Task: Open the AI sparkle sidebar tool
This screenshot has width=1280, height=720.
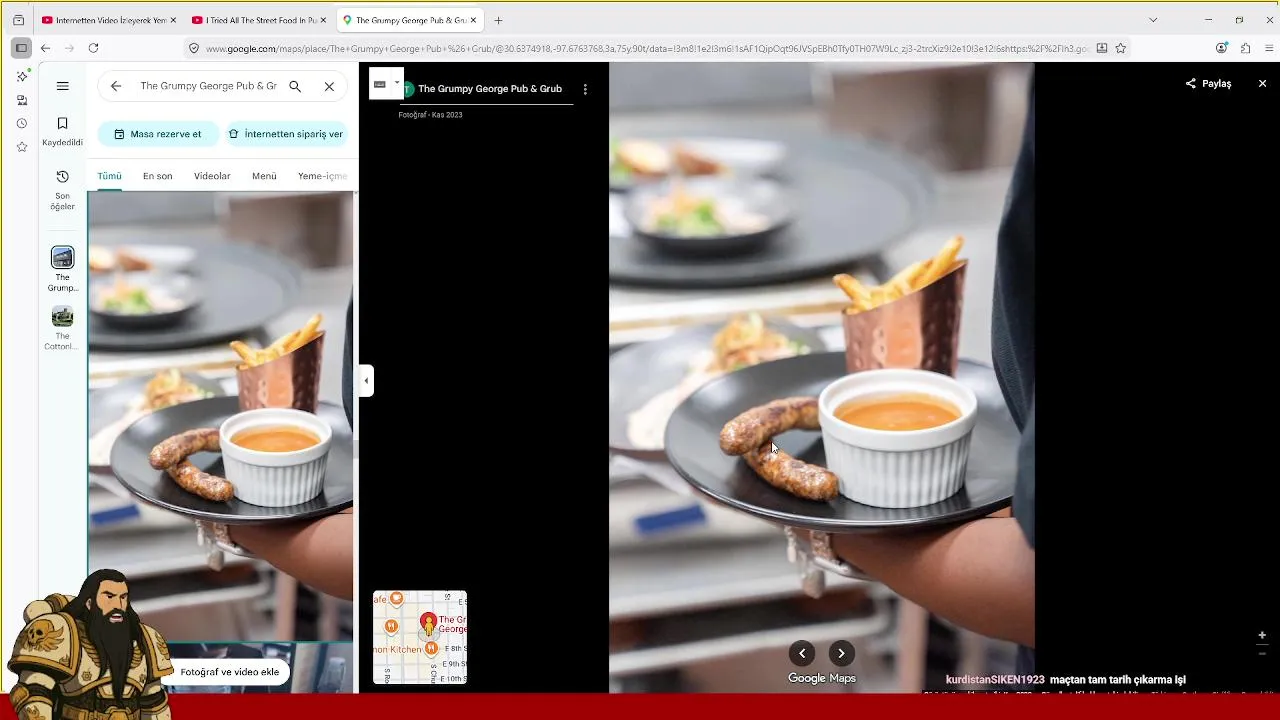Action: 22,77
